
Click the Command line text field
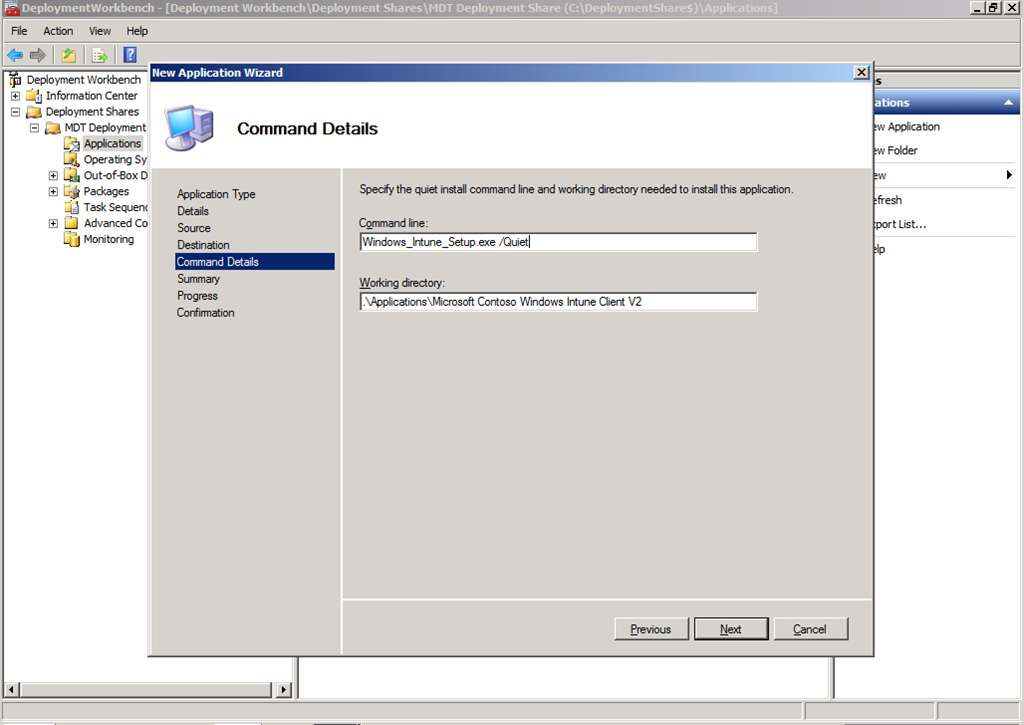558,242
